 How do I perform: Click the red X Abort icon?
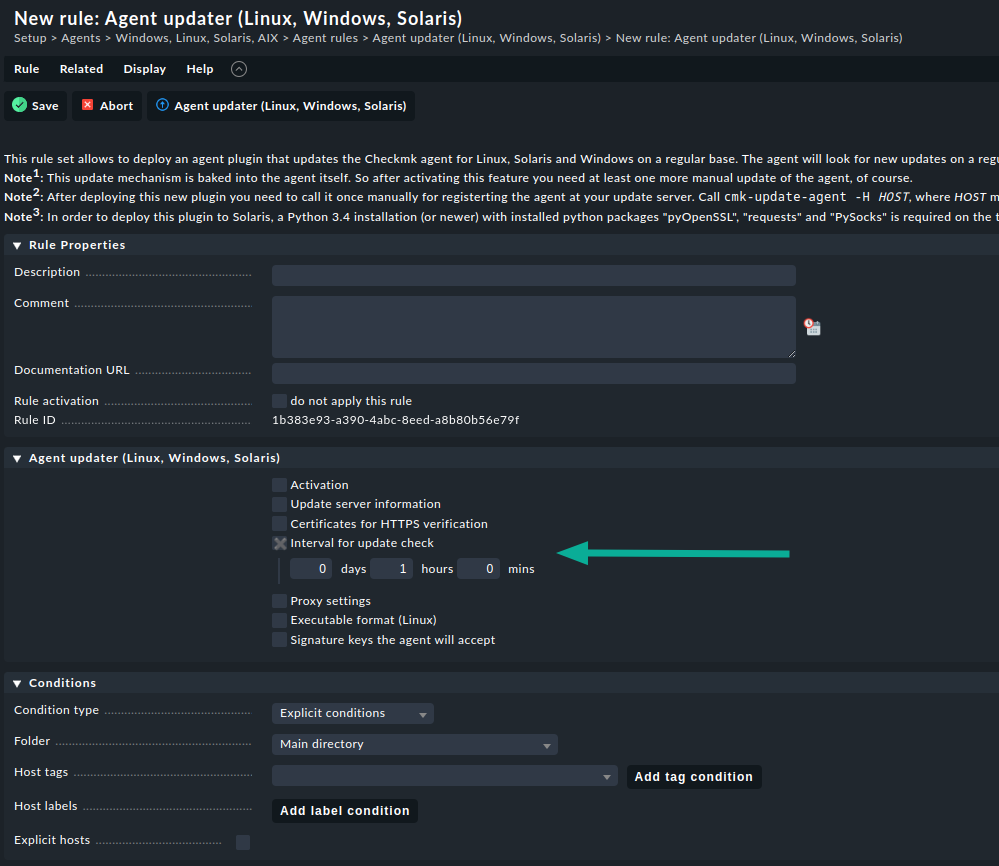click(87, 105)
